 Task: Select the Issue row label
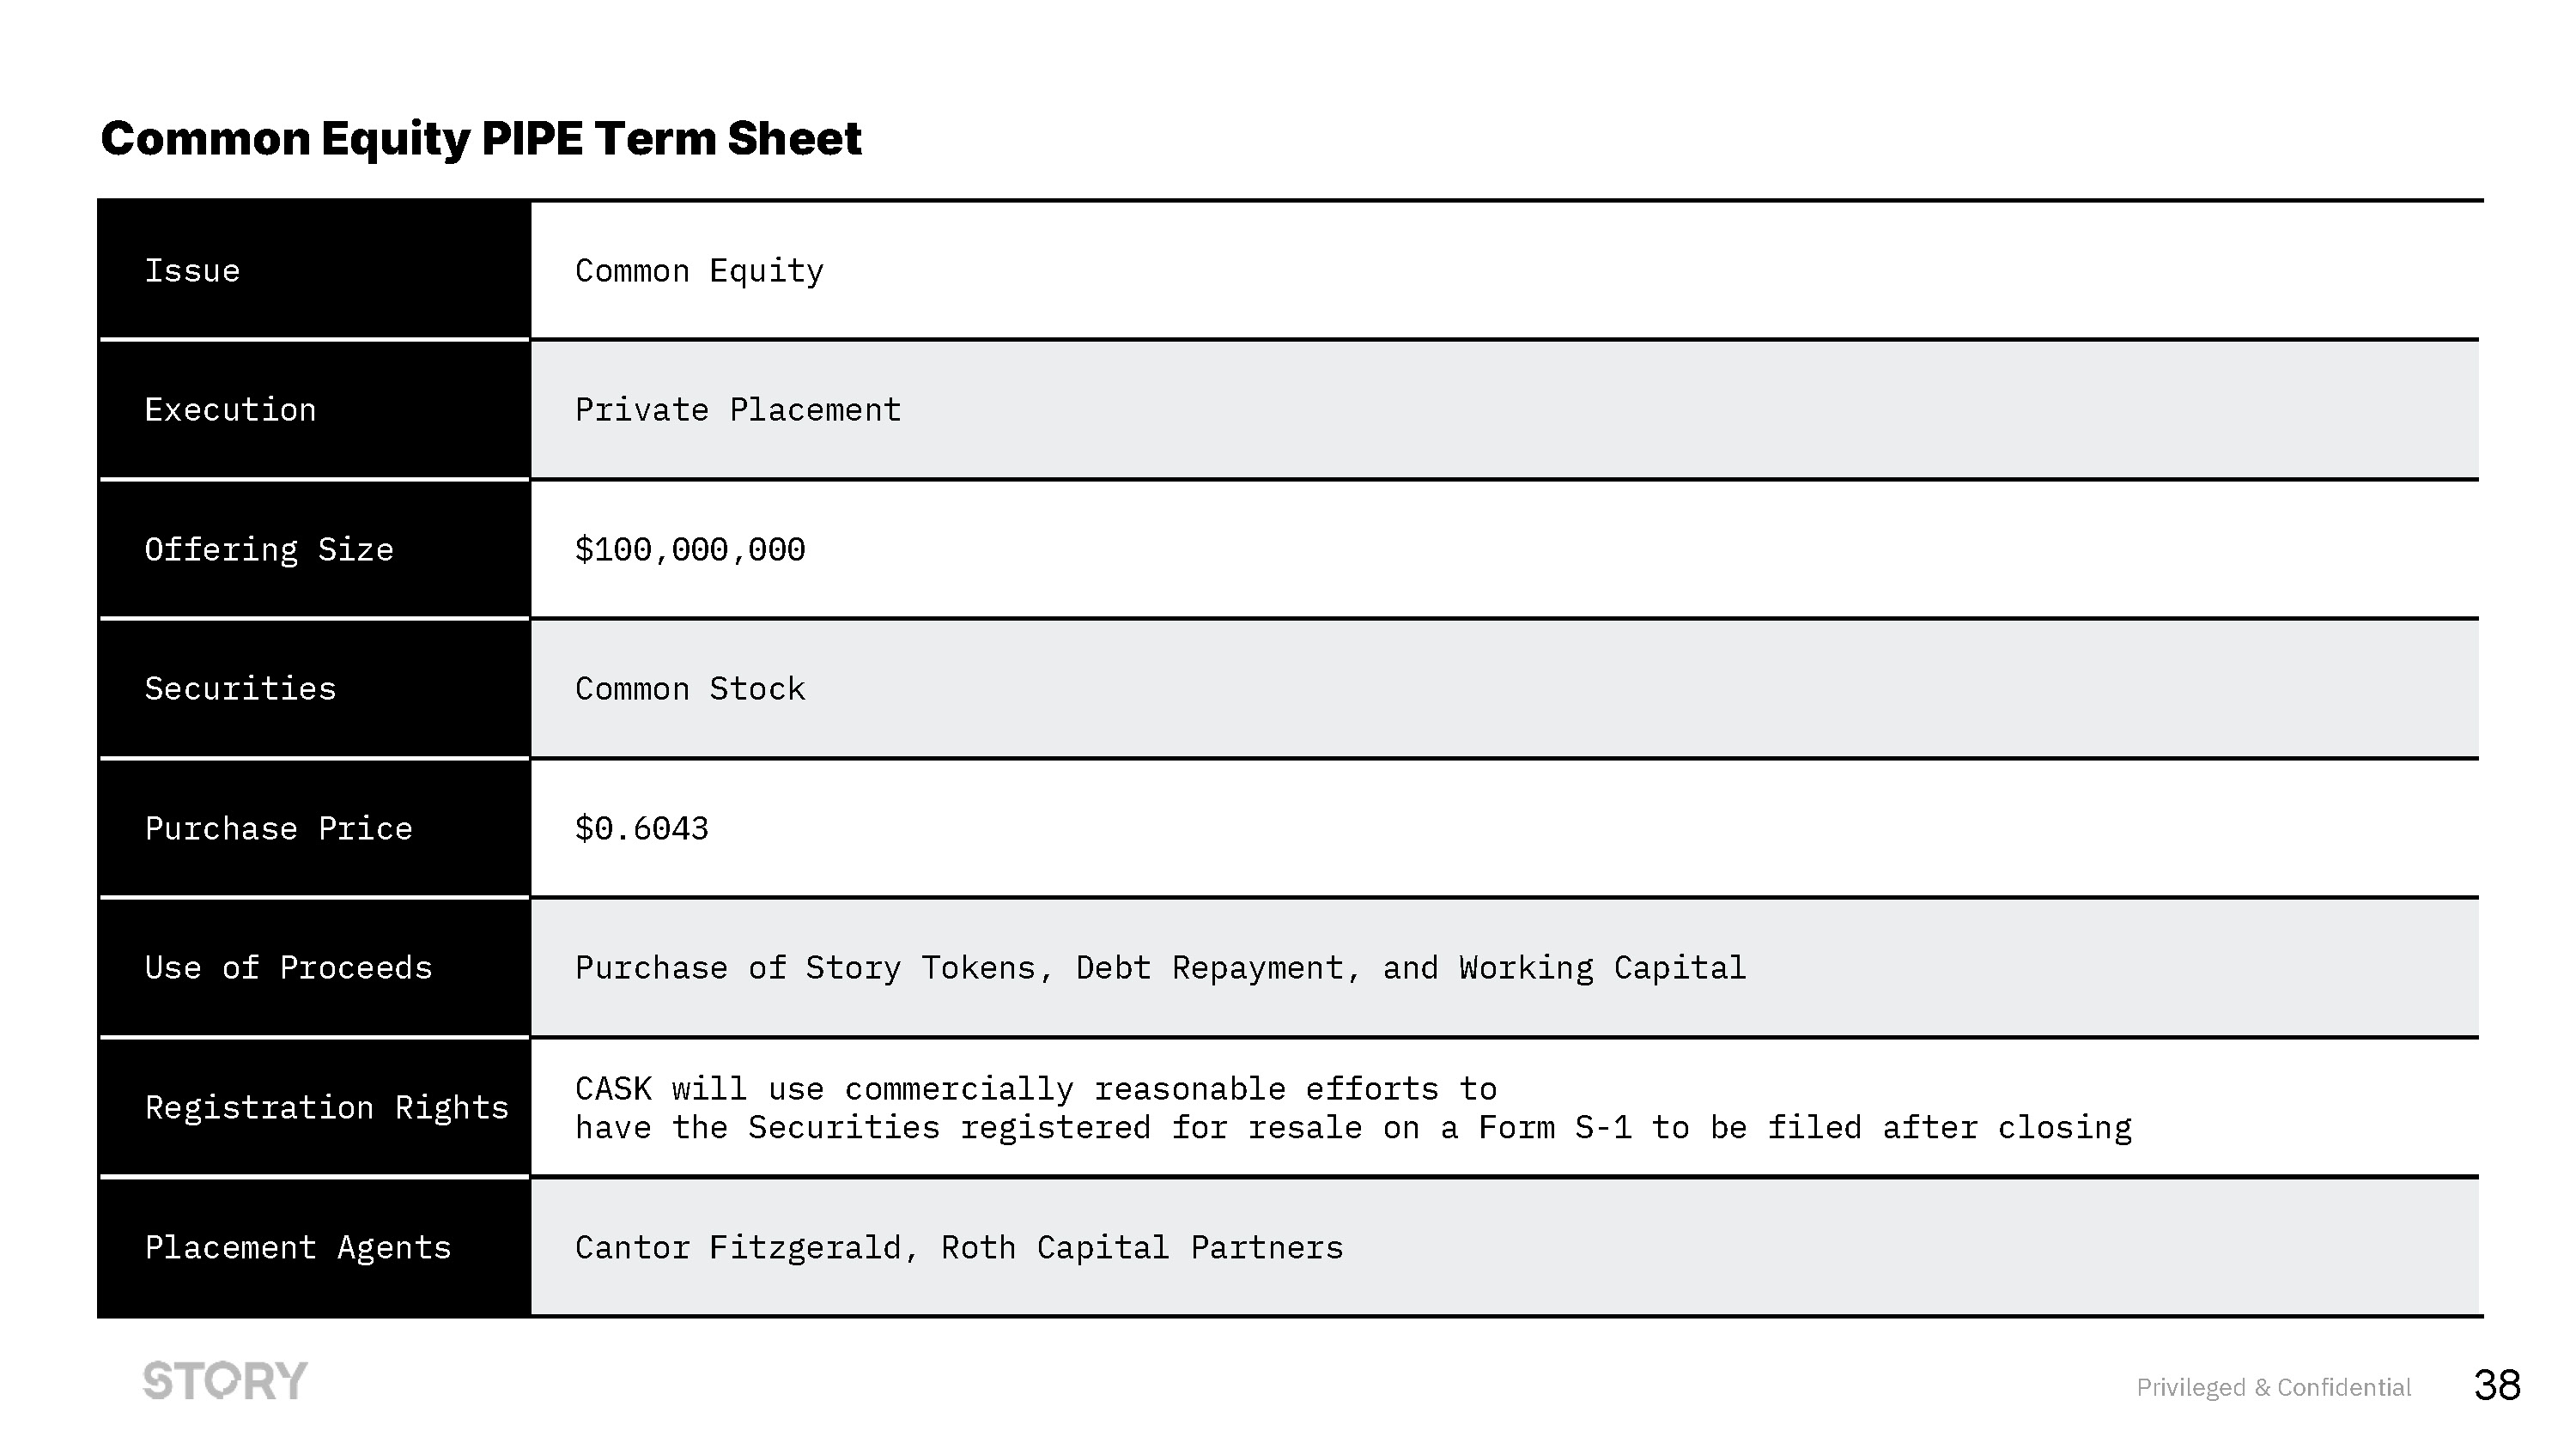(x=192, y=271)
